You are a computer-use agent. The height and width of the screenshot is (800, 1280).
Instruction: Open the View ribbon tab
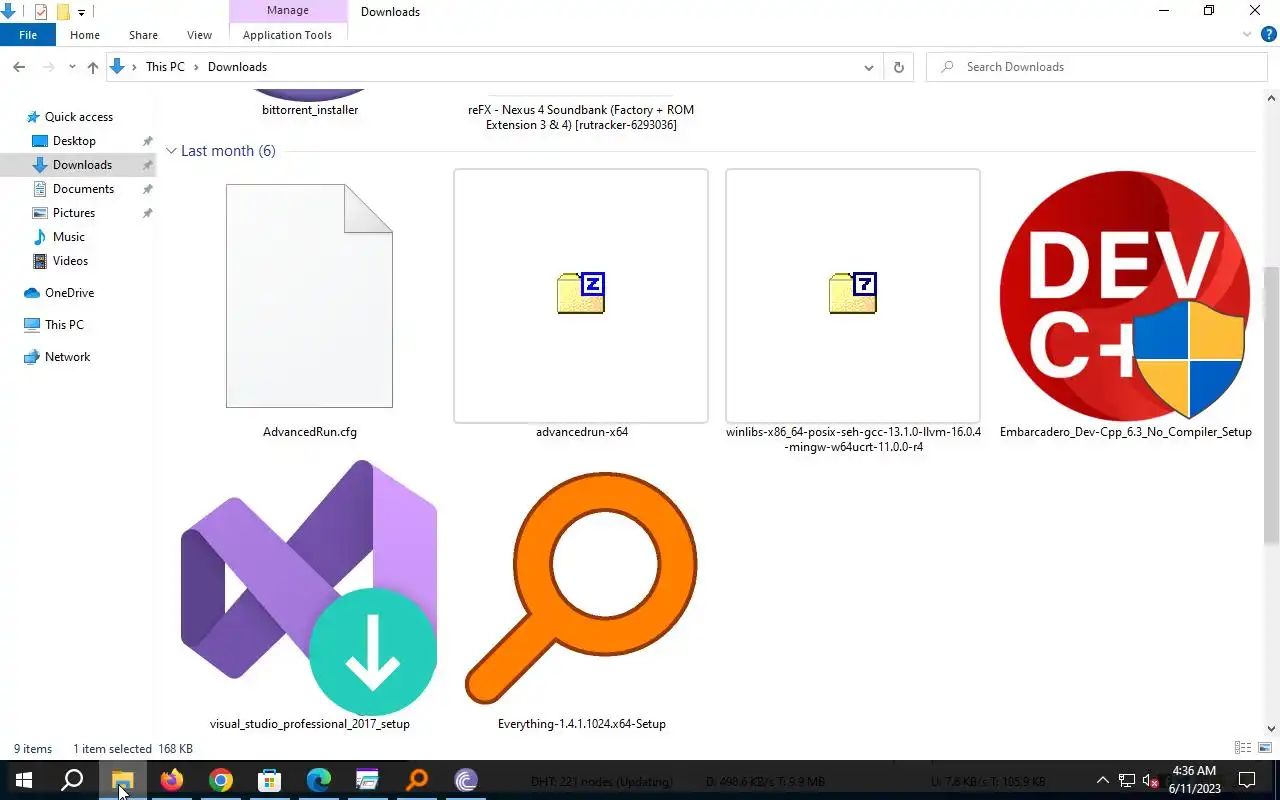199,35
